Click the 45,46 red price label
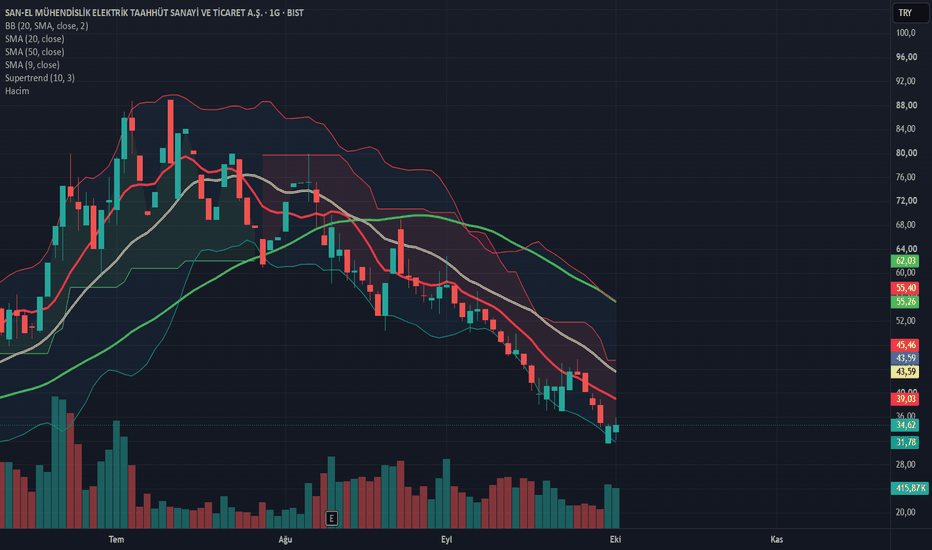This screenshot has height=550, width=932. pos(905,345)
